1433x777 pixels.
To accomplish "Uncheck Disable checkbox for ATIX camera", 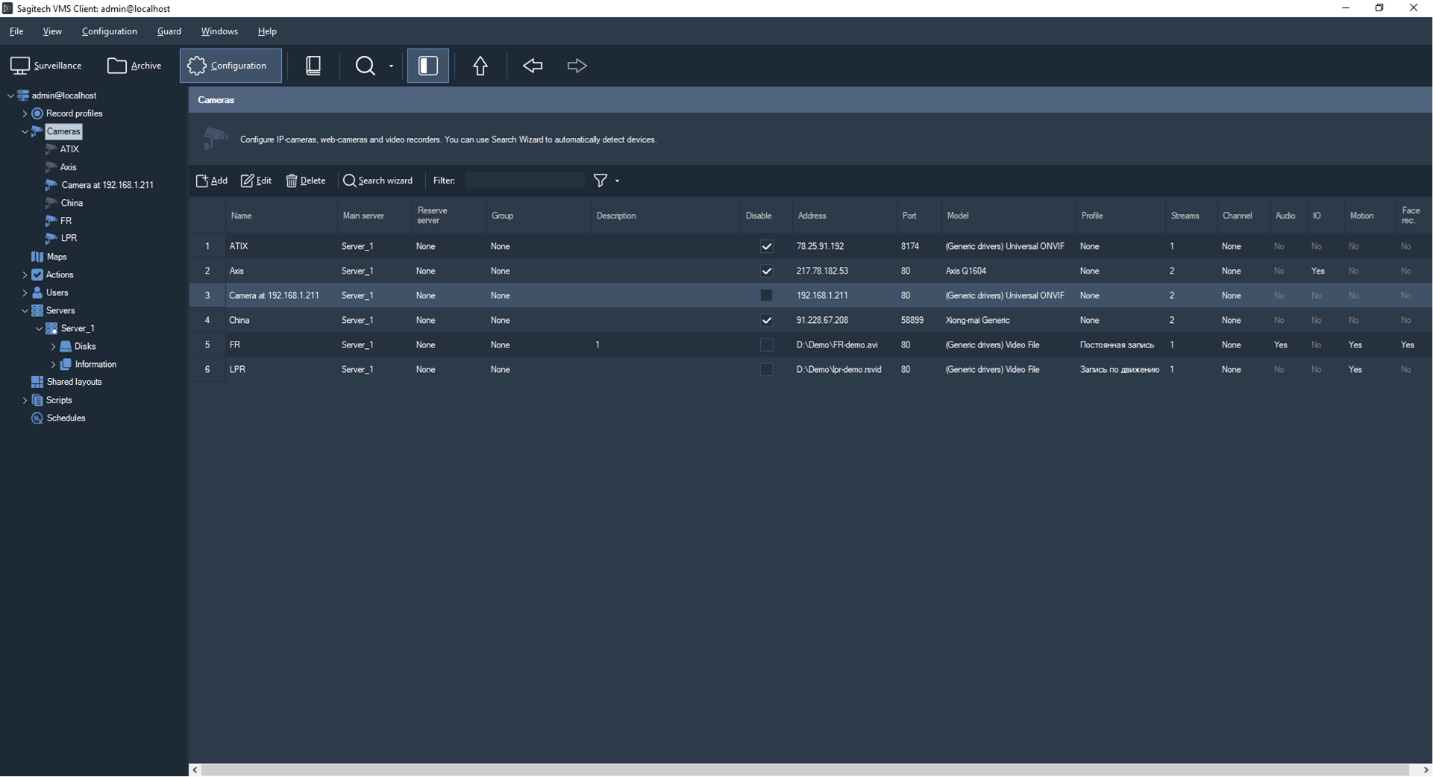I will [767, 246].
